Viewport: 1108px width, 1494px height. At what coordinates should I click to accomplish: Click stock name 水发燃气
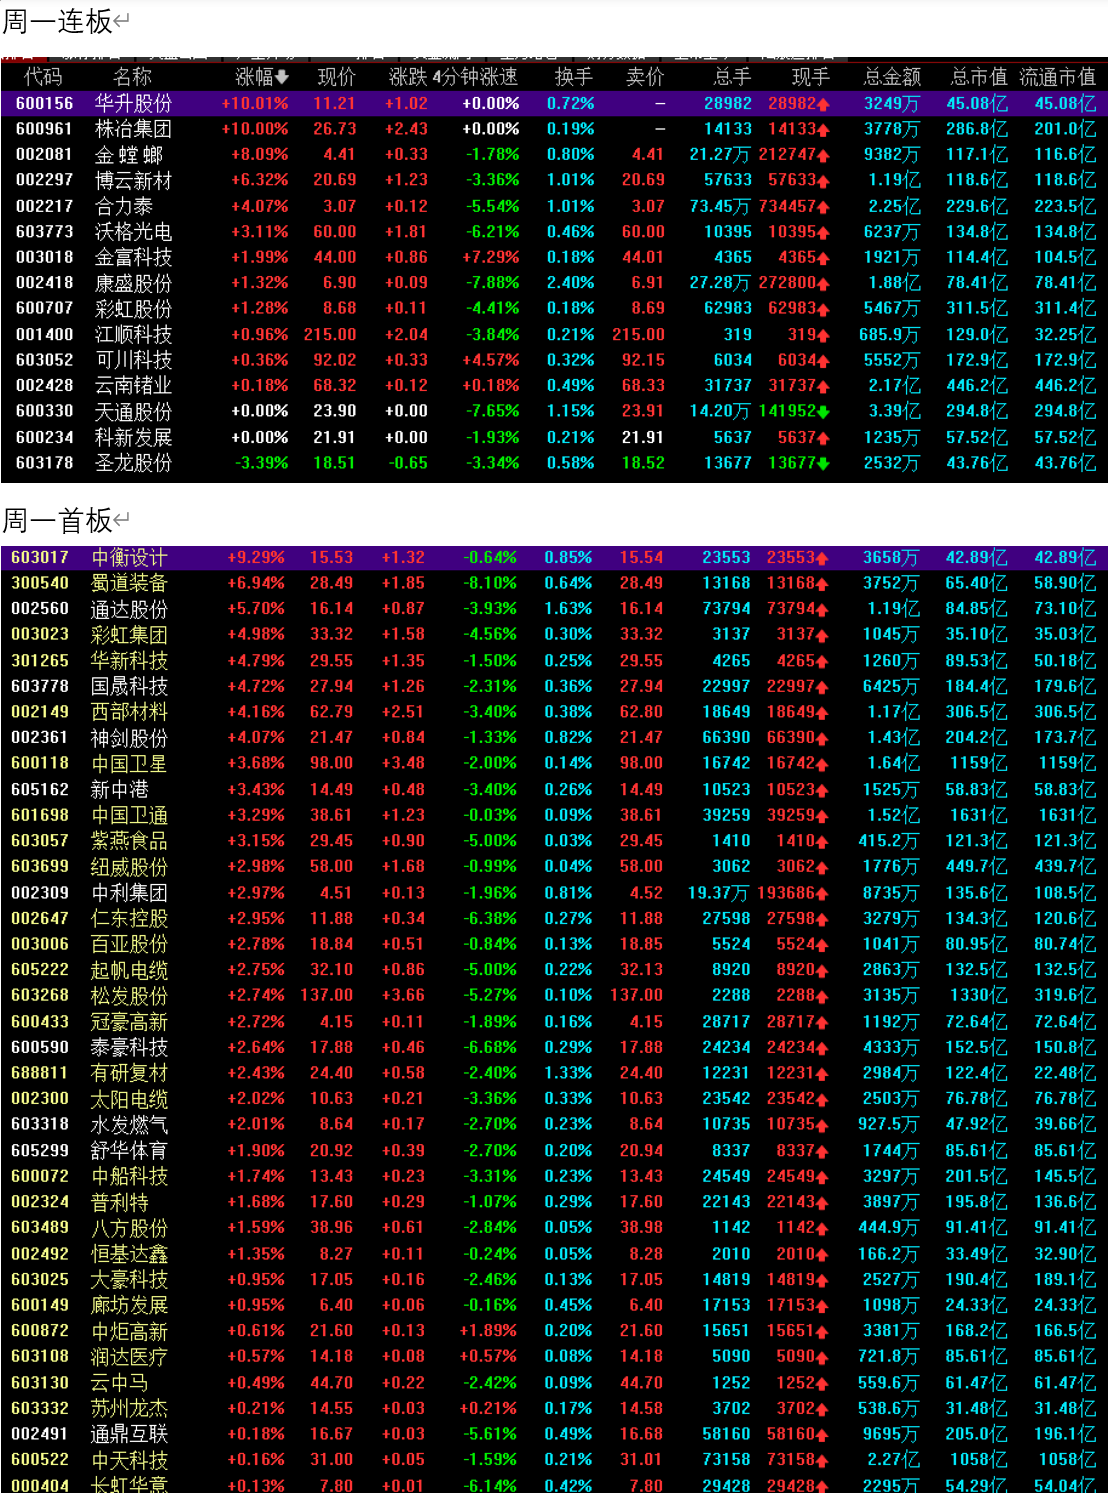tap(129, 1125)
